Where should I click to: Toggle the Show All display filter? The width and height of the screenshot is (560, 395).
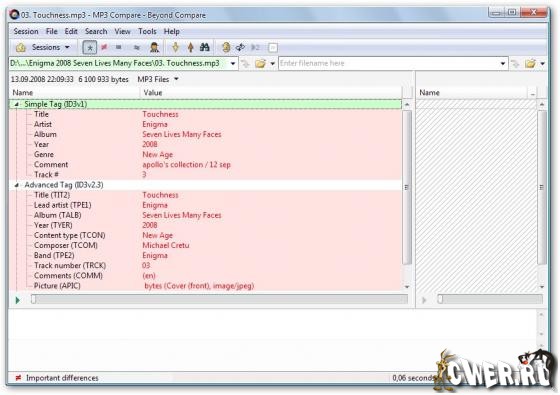pos(89,47)
